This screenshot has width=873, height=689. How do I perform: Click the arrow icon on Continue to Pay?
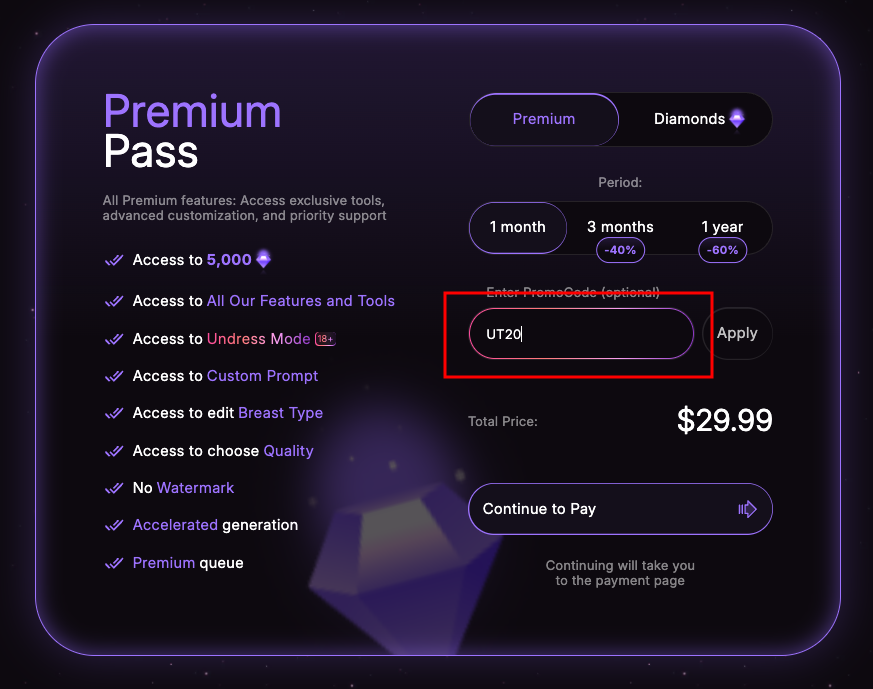point(747,509)
